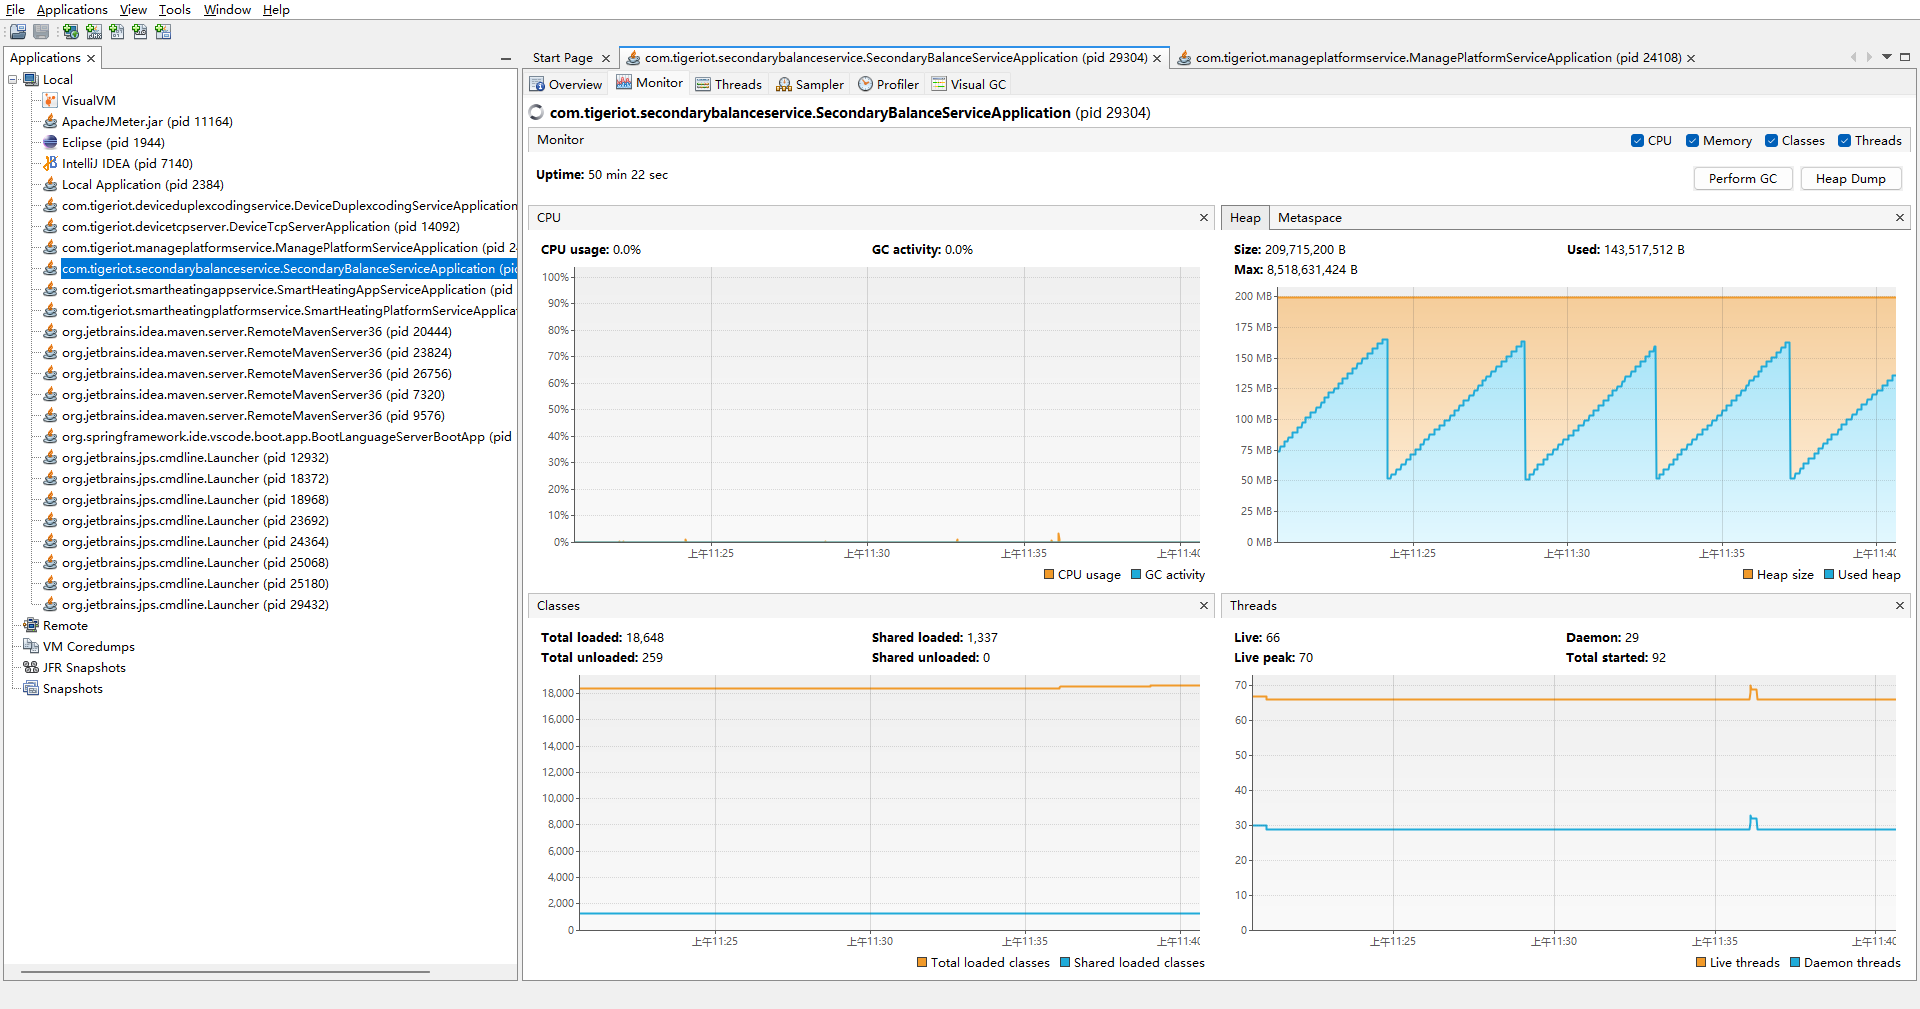Click the Overview tab icon
Image resolution: width=1920 pixels, height=1009 pixels.
coord(537,85)
